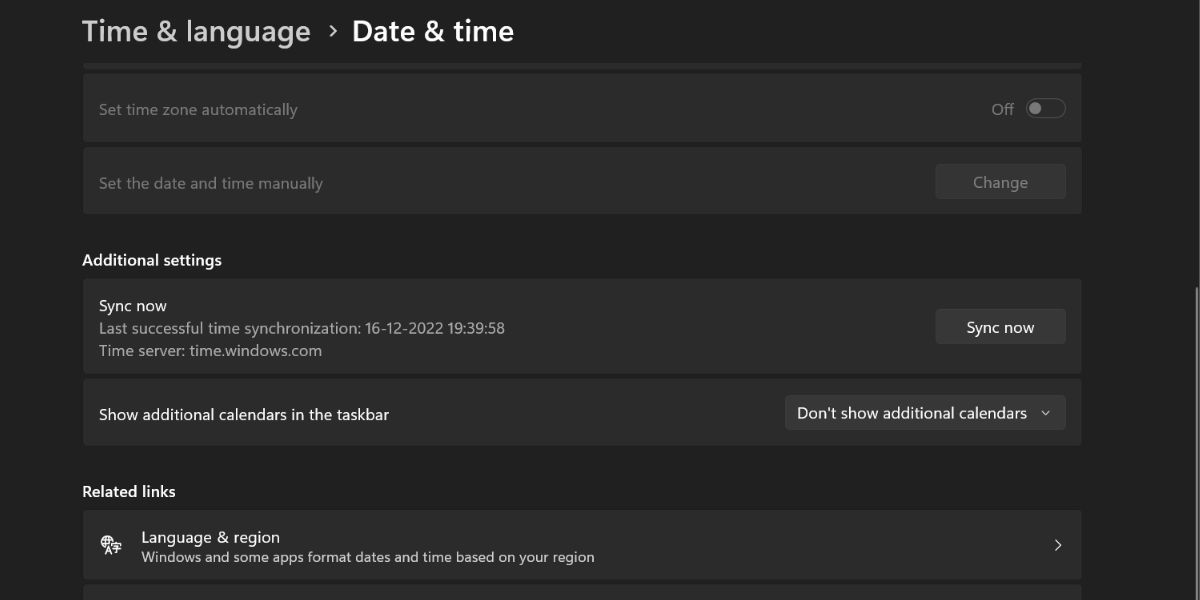1200x600 pixels.
Task: Select Date & time in the breadcrumb
Action: 433,31
